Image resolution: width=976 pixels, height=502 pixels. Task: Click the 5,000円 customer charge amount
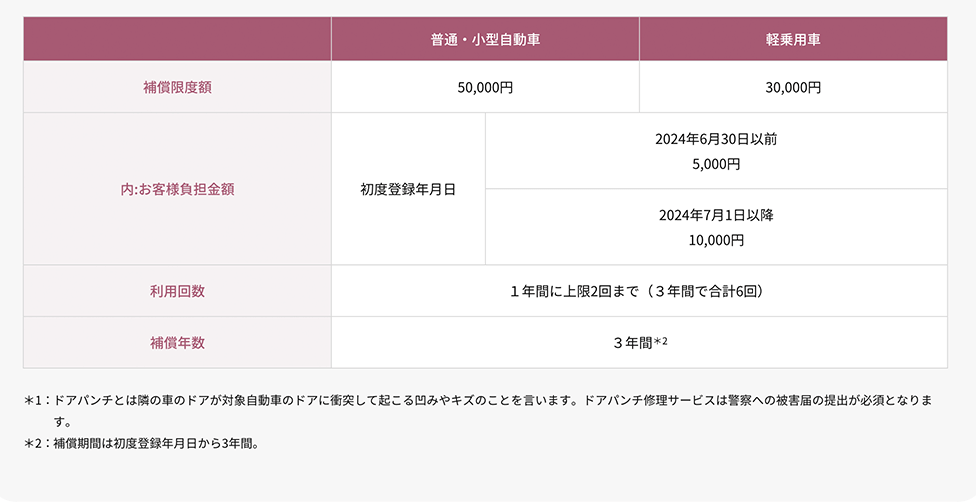pos(716,164)
